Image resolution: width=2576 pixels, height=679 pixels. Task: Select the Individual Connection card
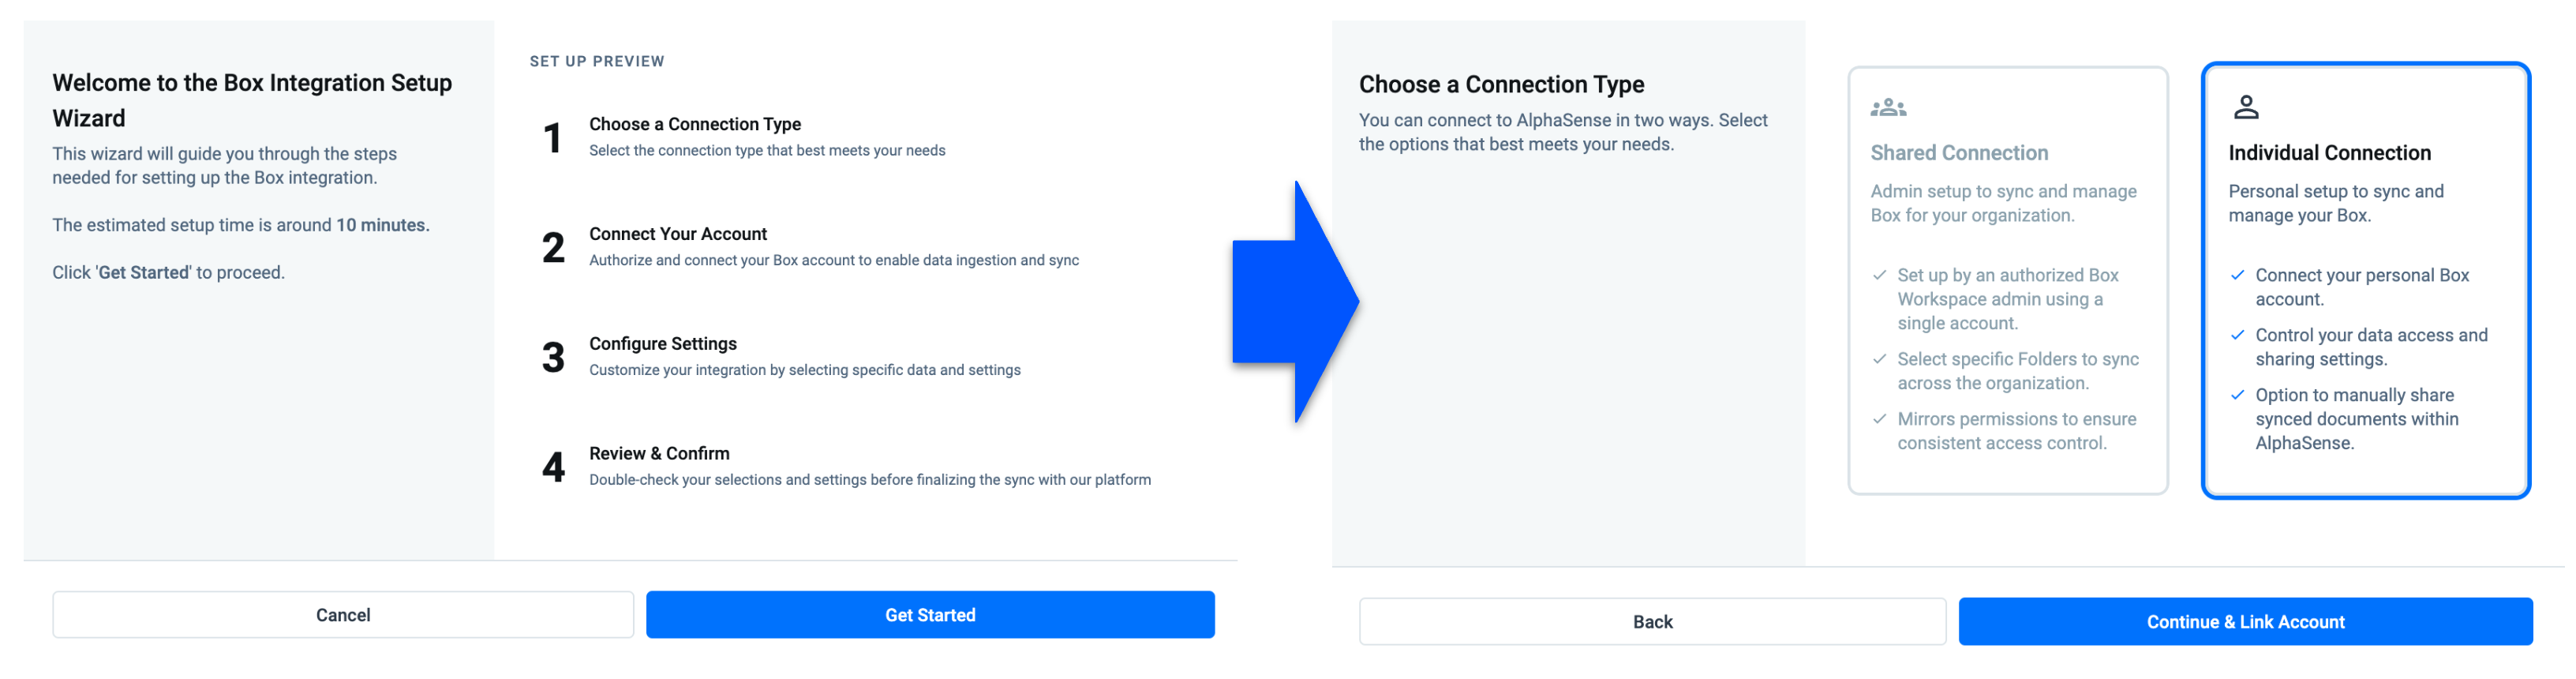click(x=2366, y=281)
